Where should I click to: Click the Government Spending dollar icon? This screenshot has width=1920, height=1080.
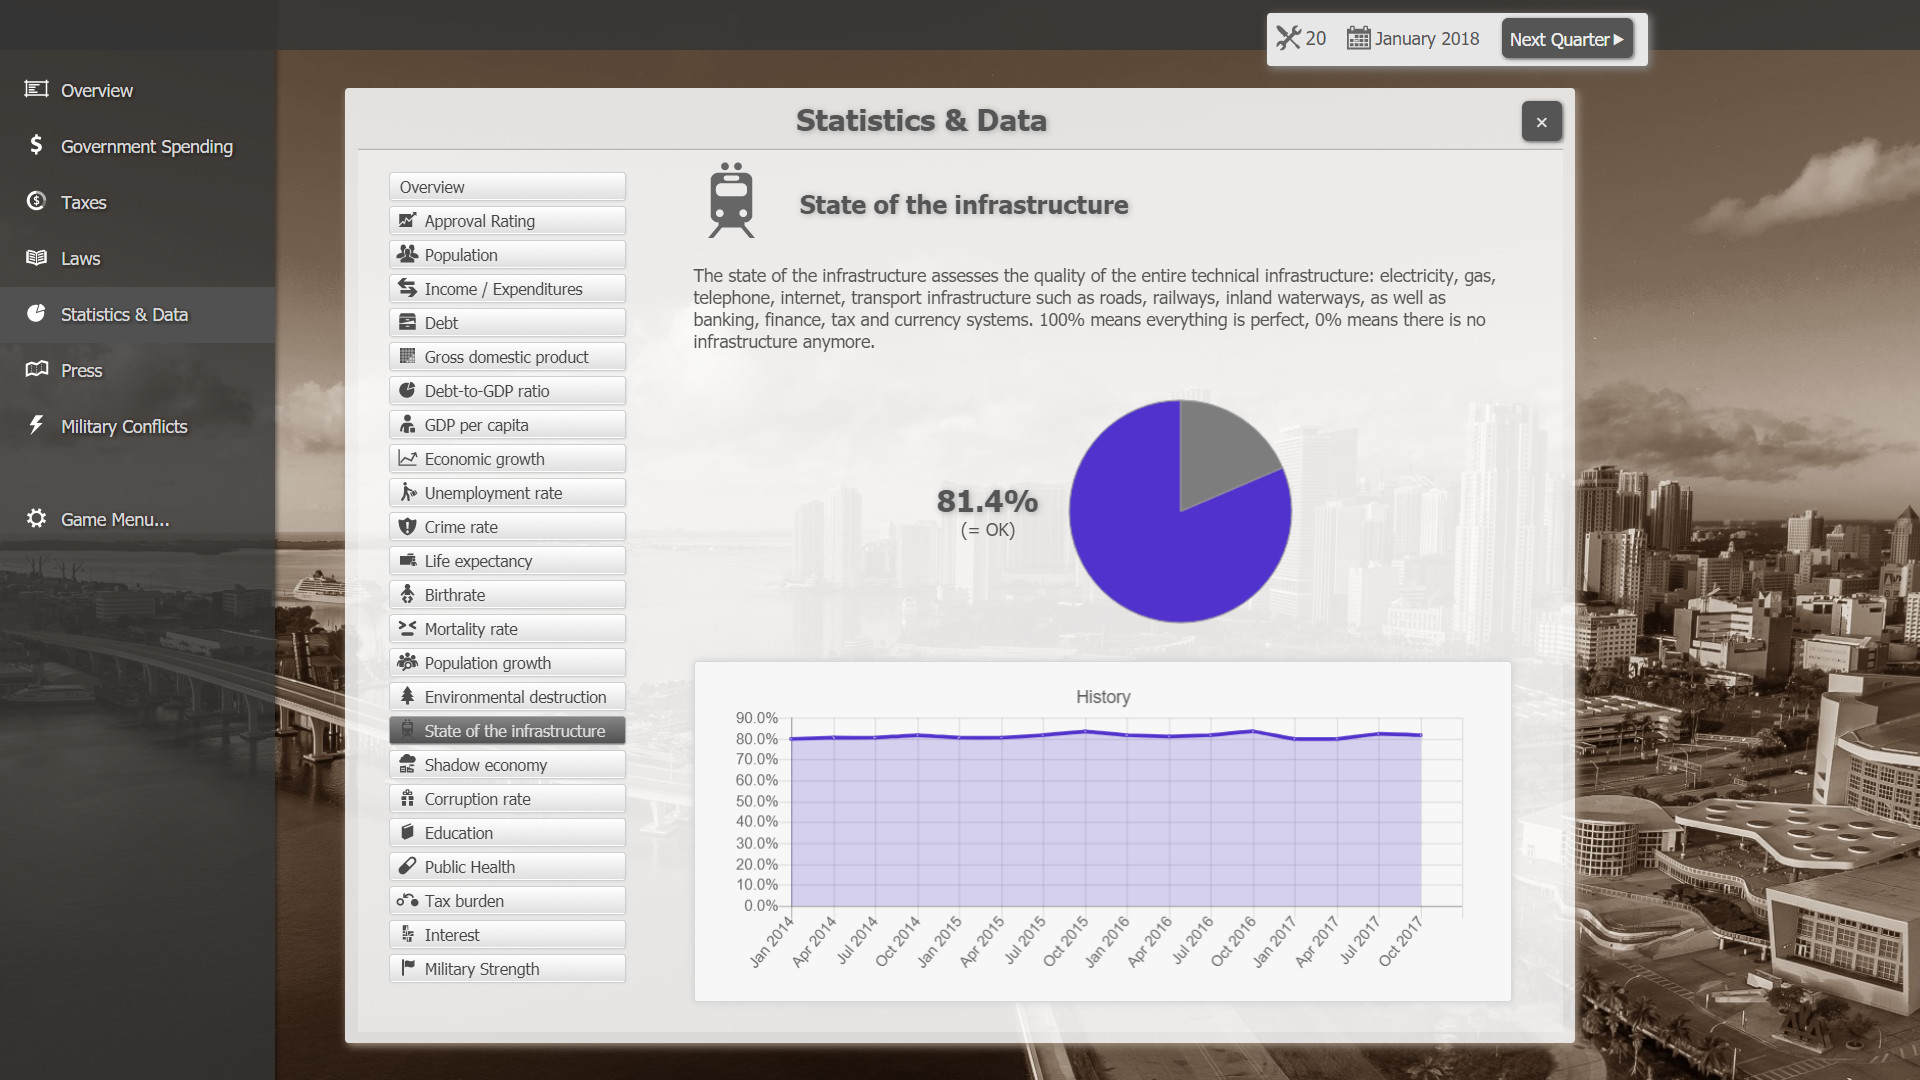coord(36,145)
